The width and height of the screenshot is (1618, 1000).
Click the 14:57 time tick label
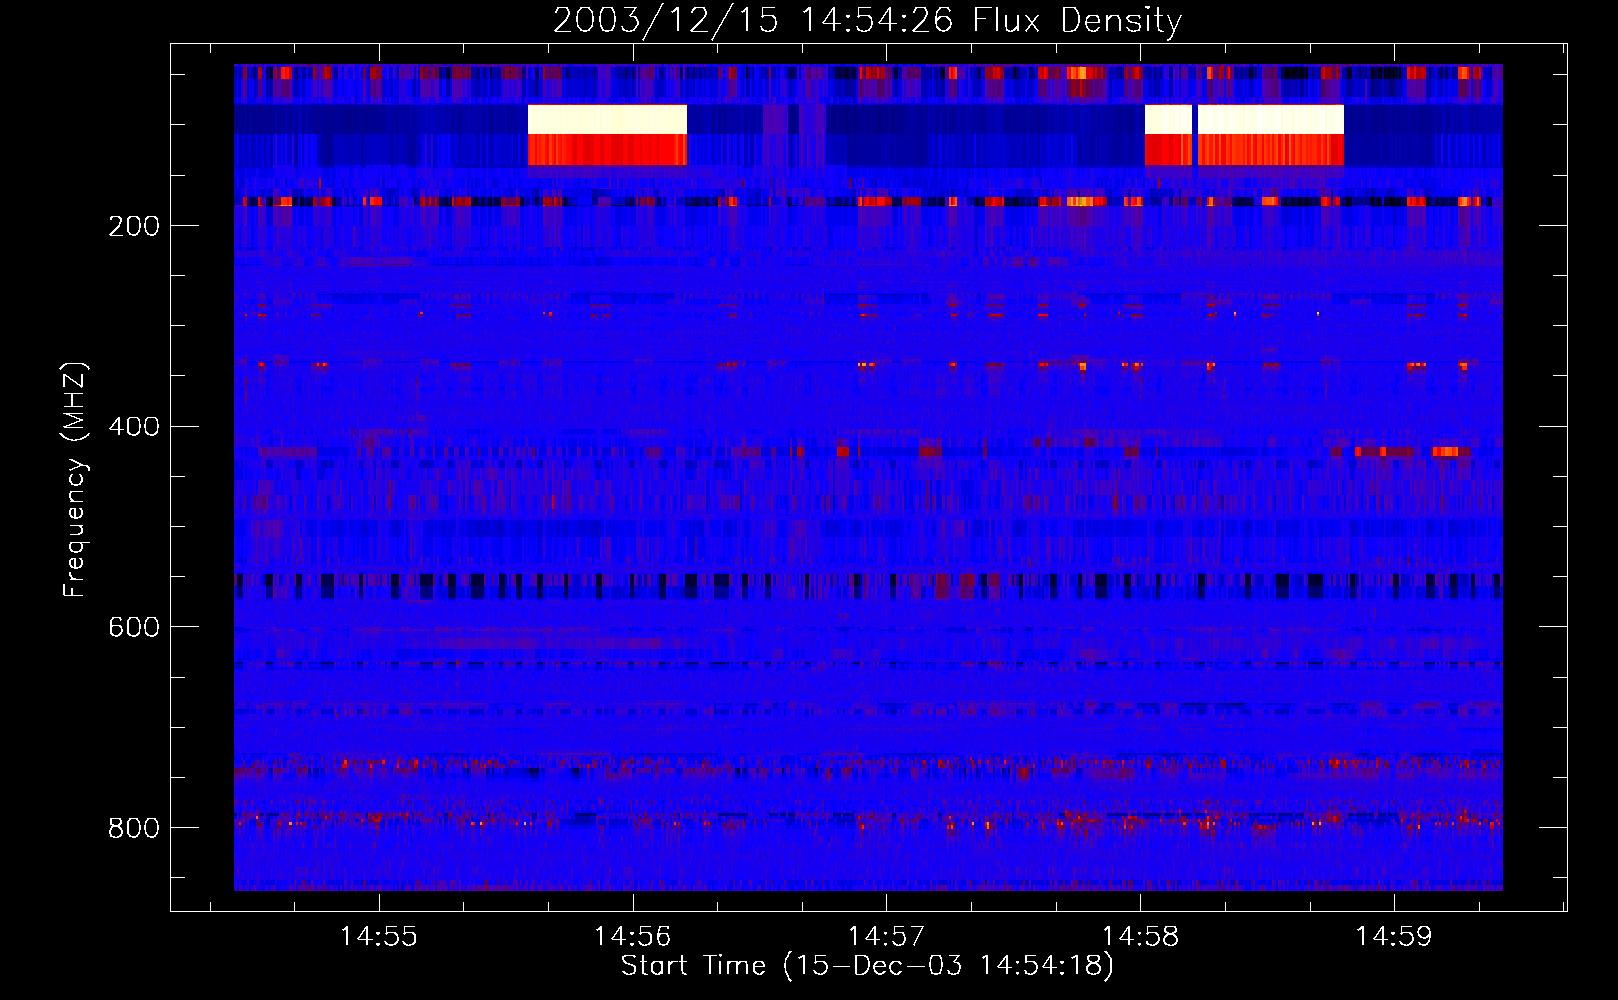pos(886,937)
